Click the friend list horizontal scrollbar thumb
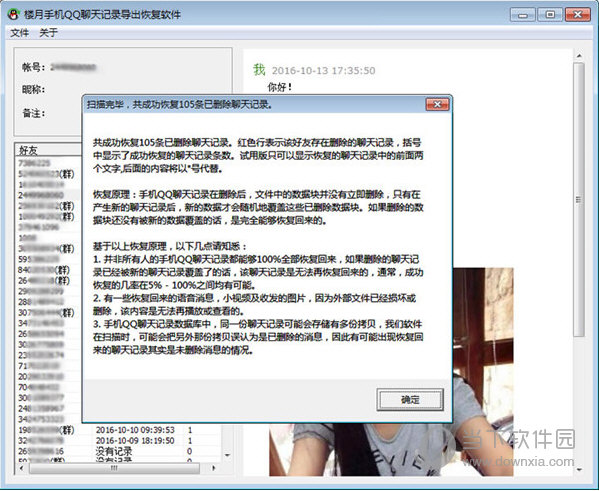The image size is (599, 491). click(x=114, y=468)
